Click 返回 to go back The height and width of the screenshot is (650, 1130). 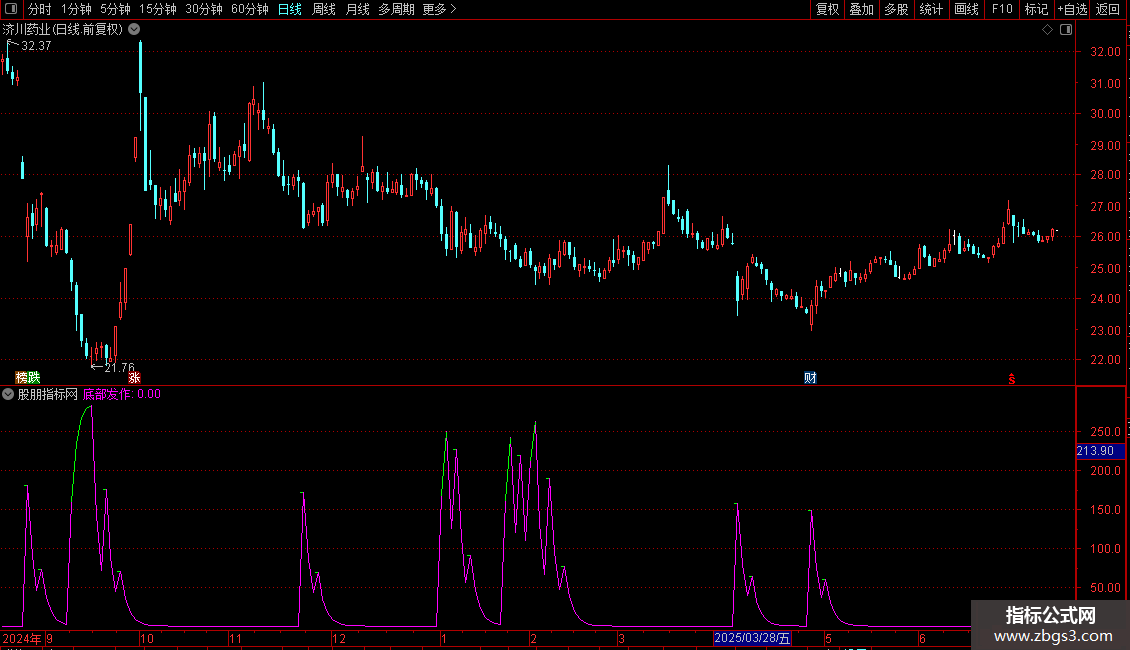(1108, 9)
